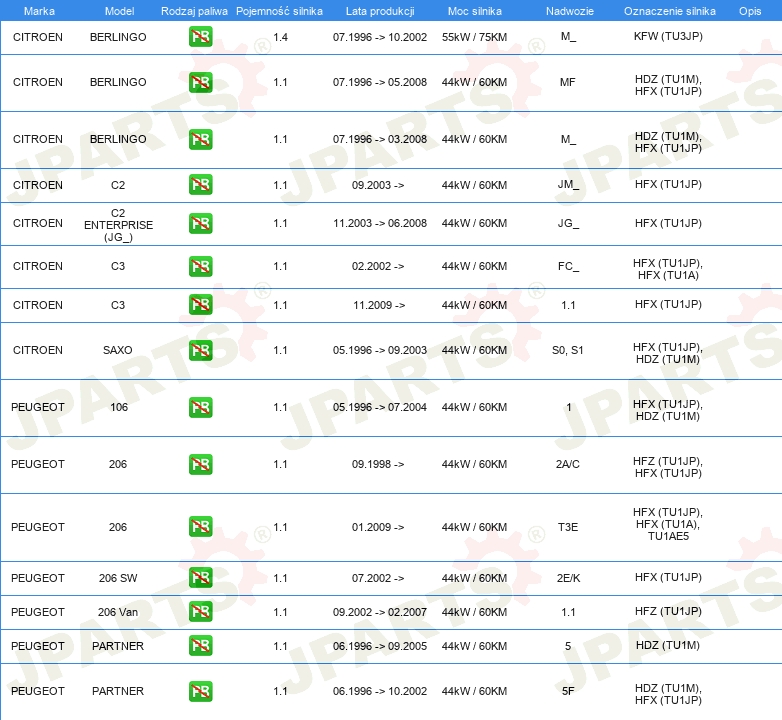782x720 pixels.
Task: Click fuel icon in Partner 09.2005 row
Action: coord(200,646)
